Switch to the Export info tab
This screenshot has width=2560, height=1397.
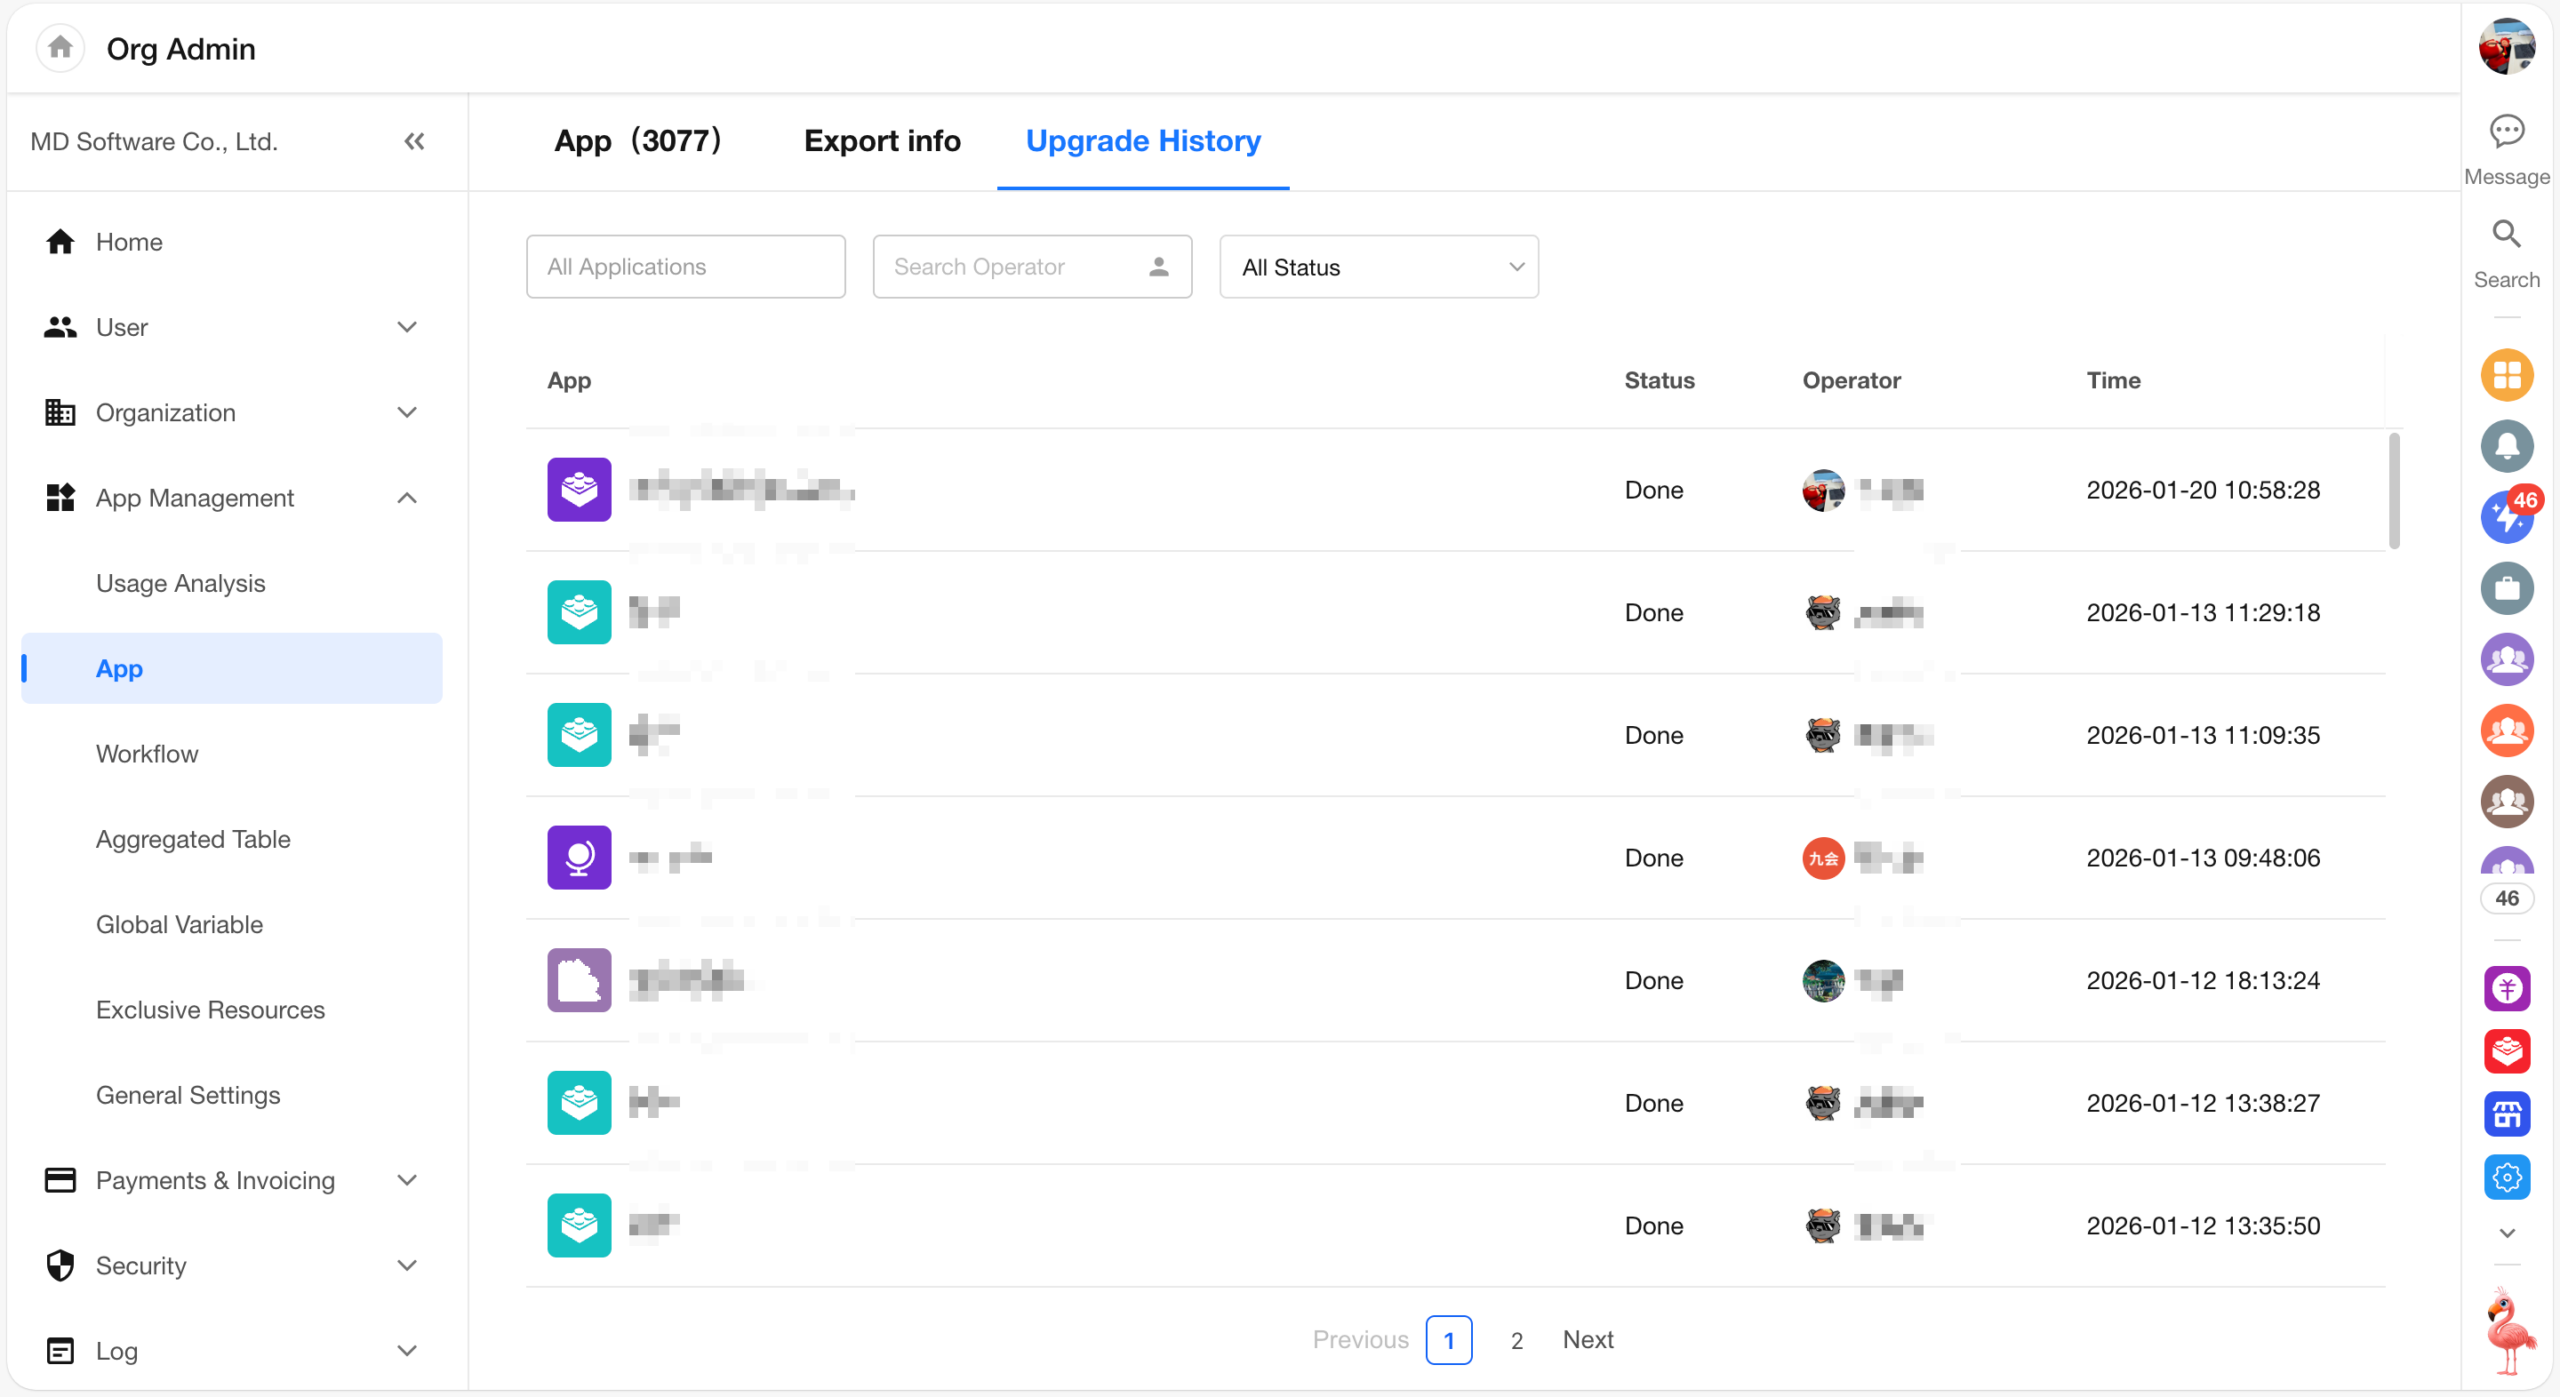pyautogui.click(x=881, y=141)
